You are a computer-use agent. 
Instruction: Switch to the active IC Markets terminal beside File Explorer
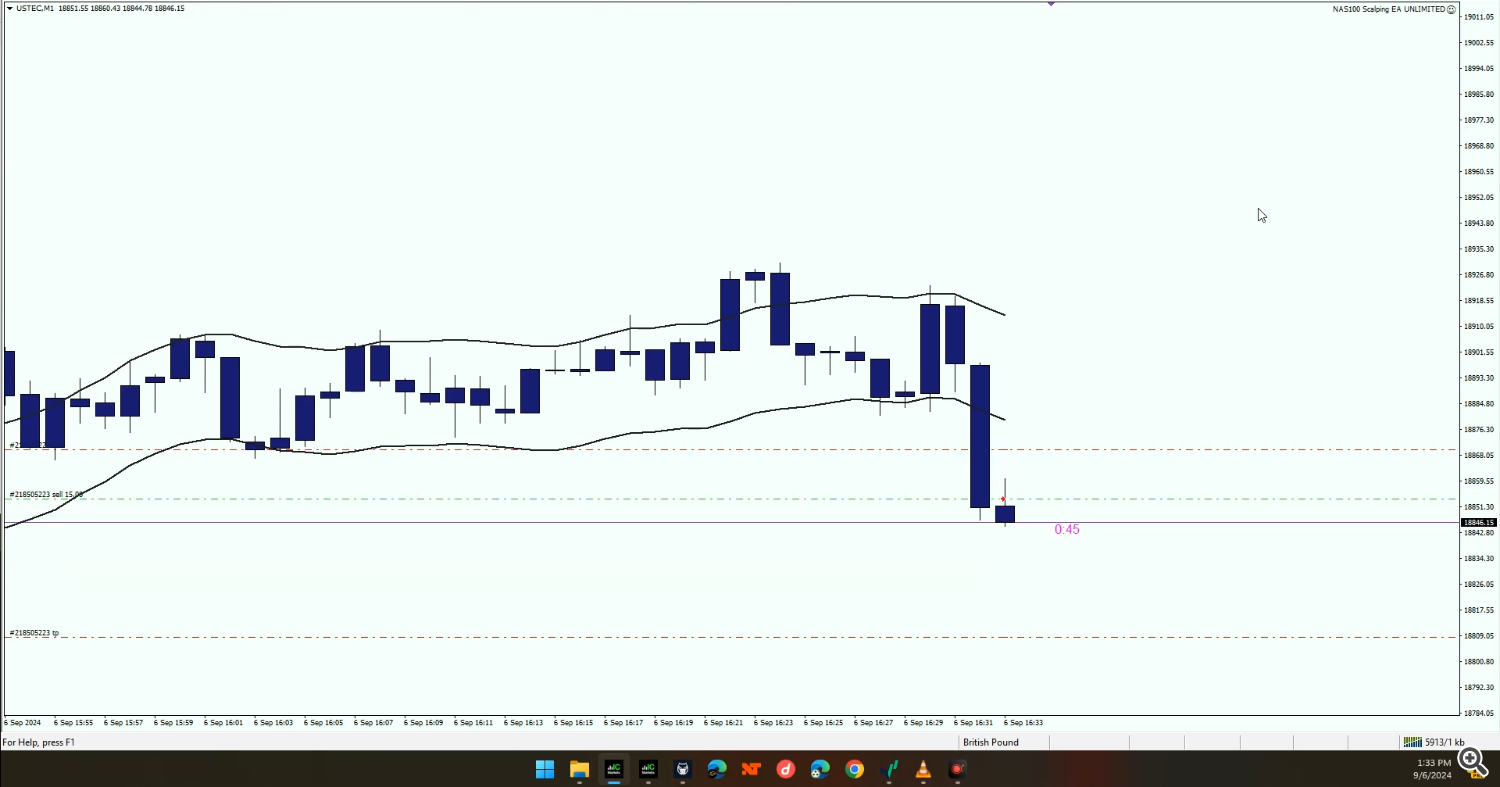pos(614,769)
